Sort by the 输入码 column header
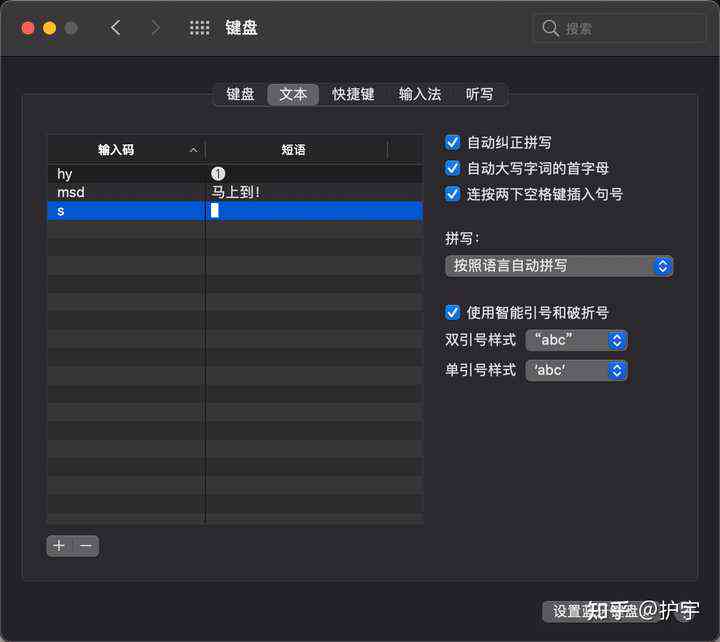Screen dimensions: 720x642 click(126, 150)
